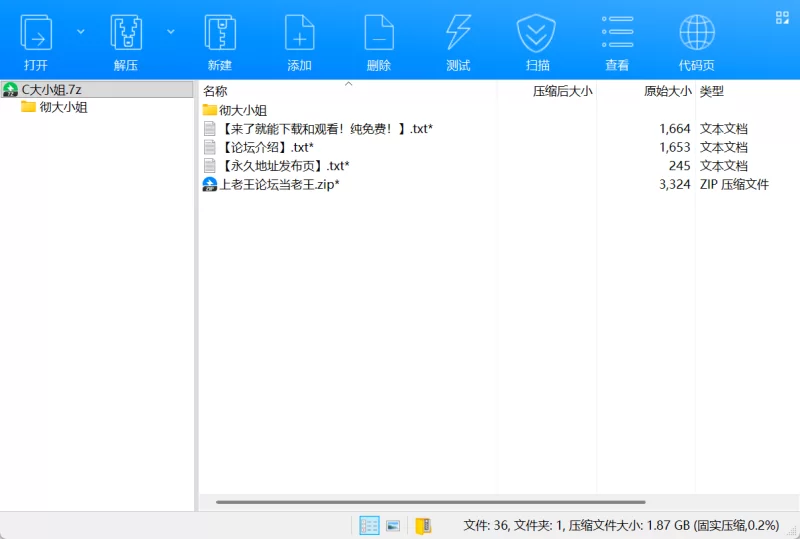
Task: Click yellow archive icon in status bar
Action: click(423, 525)
